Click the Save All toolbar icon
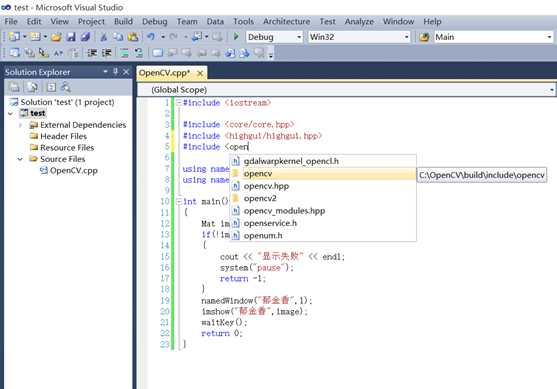Image resolution: width=557 pixels, height=389 pixels. pos(85,37)
